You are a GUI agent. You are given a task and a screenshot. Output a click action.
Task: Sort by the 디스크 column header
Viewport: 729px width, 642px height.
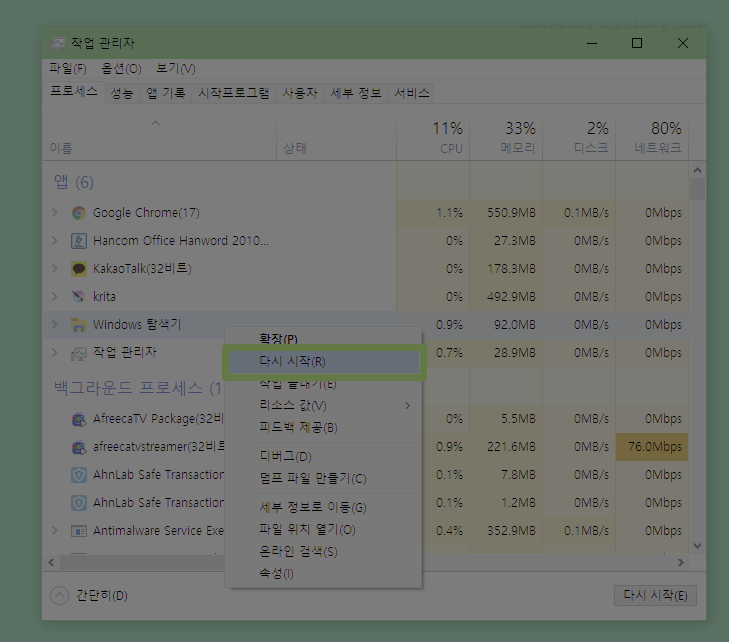(x=579, y=139)
